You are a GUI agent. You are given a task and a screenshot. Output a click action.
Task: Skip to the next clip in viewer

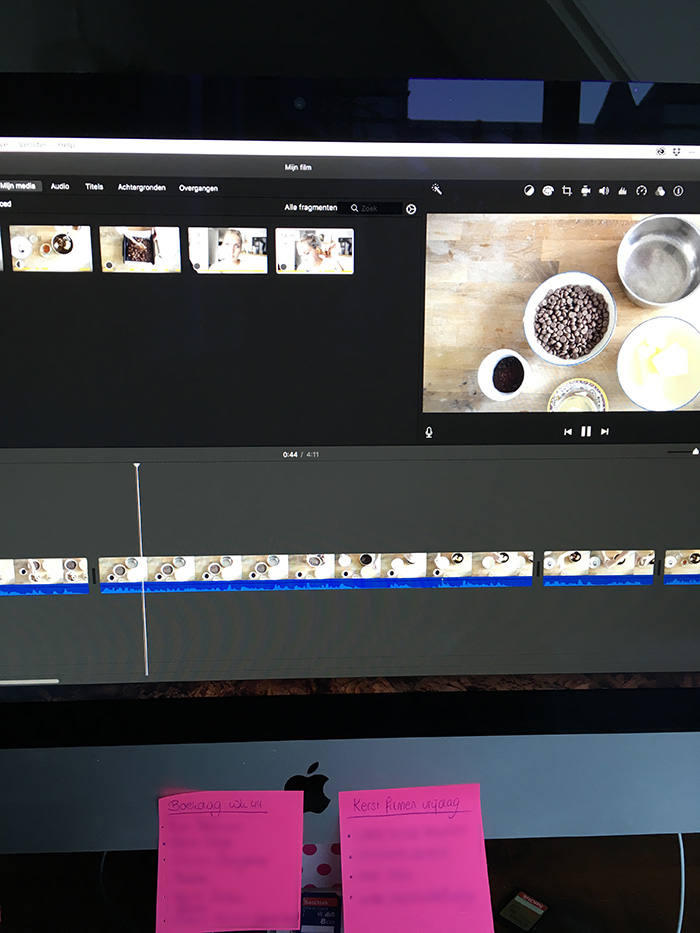coord(604,431)
